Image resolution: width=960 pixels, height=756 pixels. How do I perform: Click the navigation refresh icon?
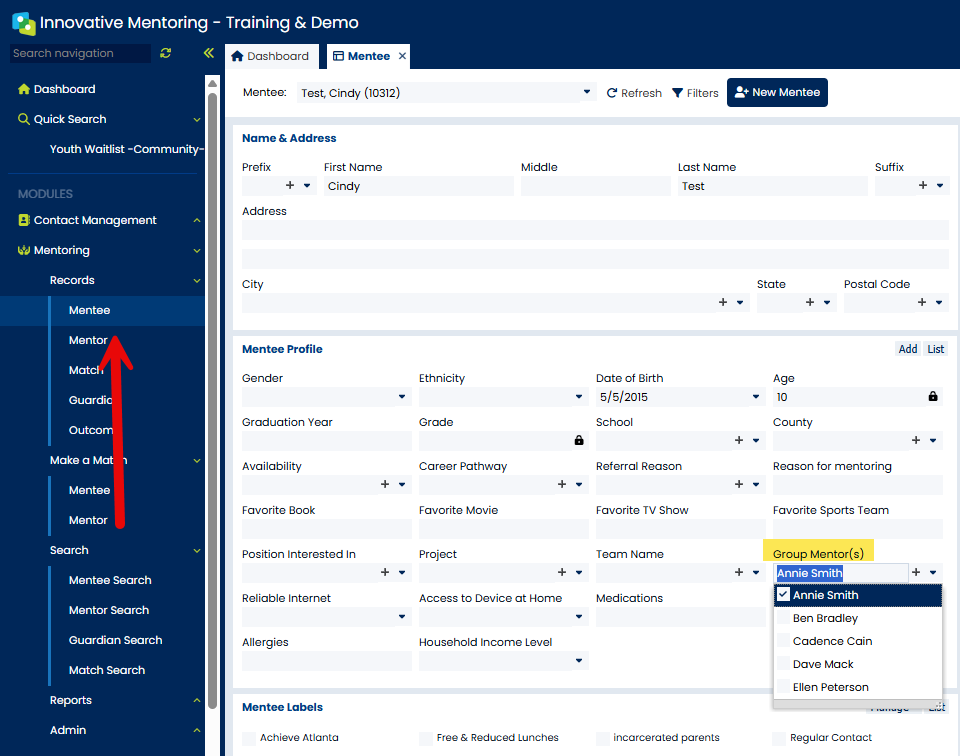[x=165, y=53]
